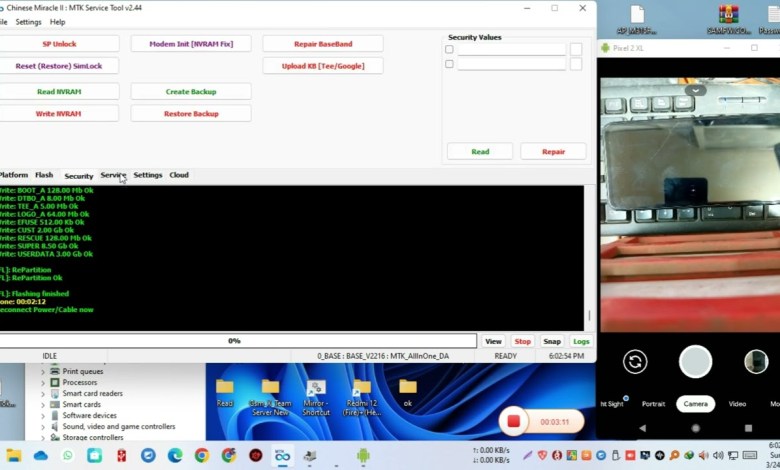Click the Create Backup button

(x=190, y=92)
